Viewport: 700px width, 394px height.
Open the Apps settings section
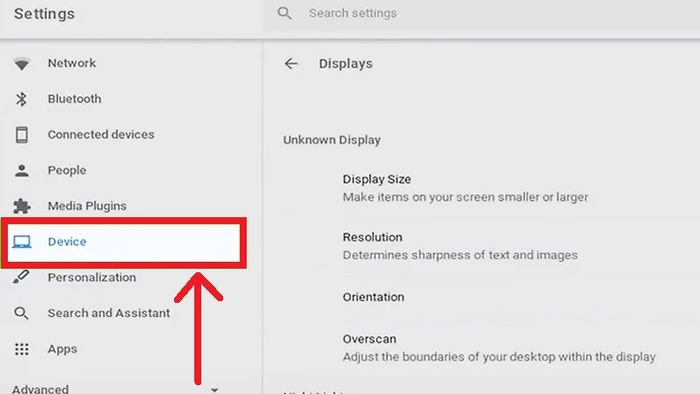coord(62,349)
